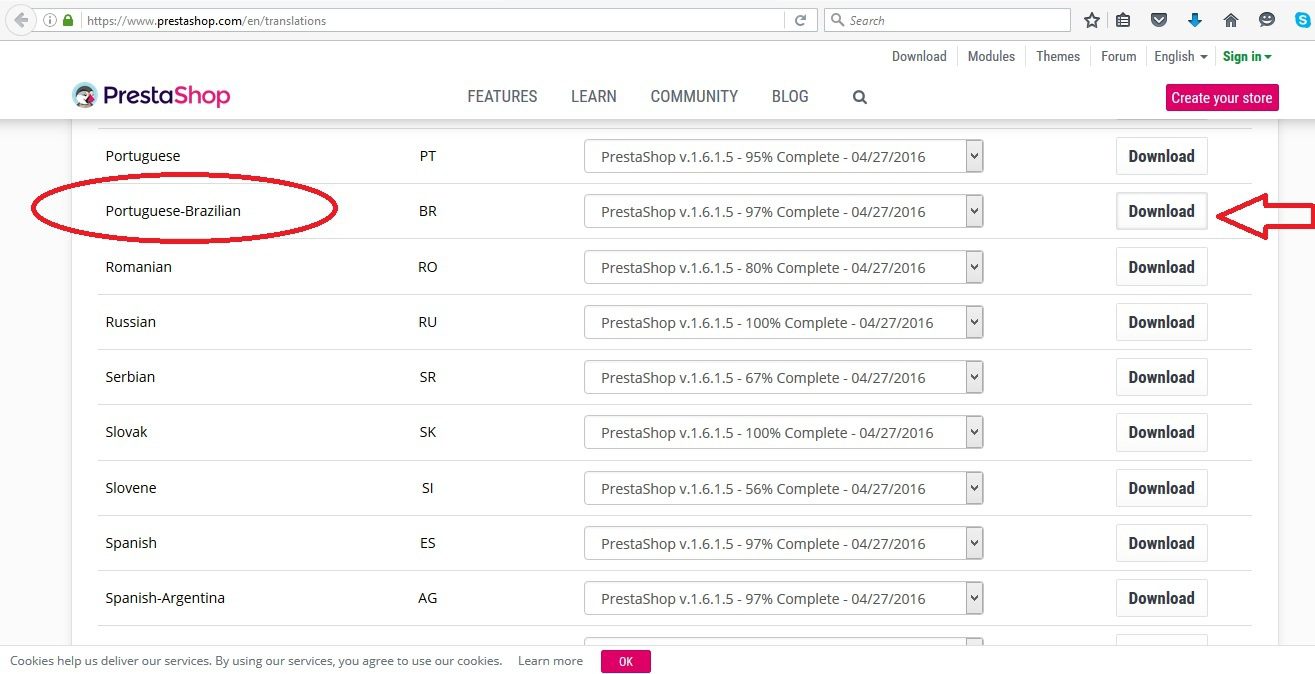Download the Russian translation
This screenshot has width=1315, height=674.
click(x=1161, y=322)
